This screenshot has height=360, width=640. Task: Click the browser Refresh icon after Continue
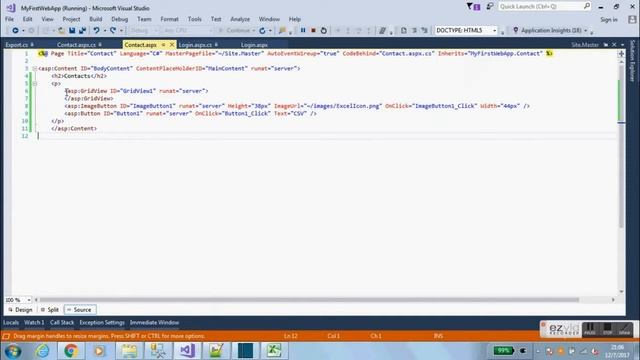click(x=262, y=31)
